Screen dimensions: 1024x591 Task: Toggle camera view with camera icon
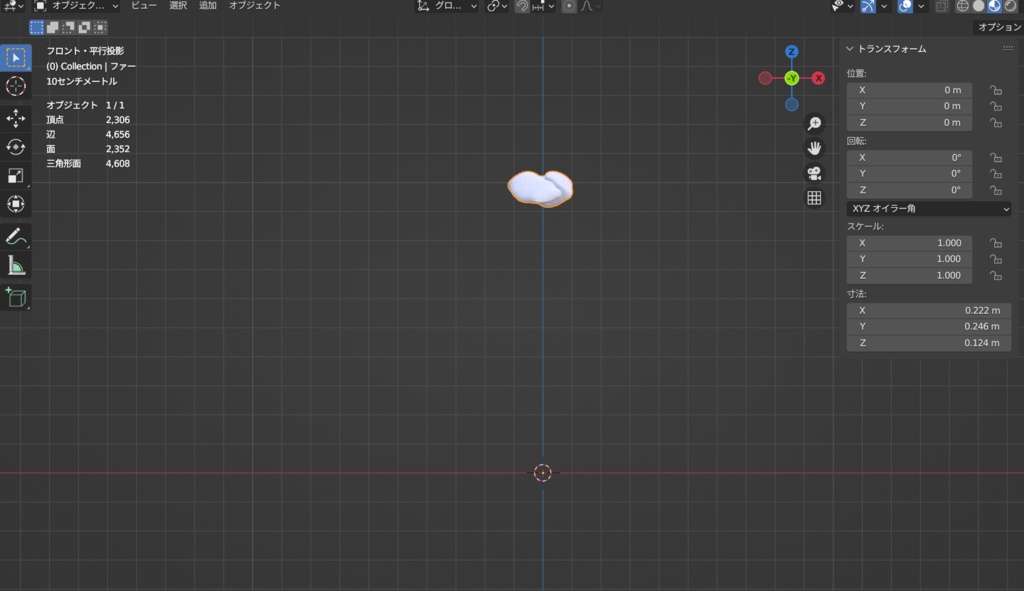(x=814, y=173)
